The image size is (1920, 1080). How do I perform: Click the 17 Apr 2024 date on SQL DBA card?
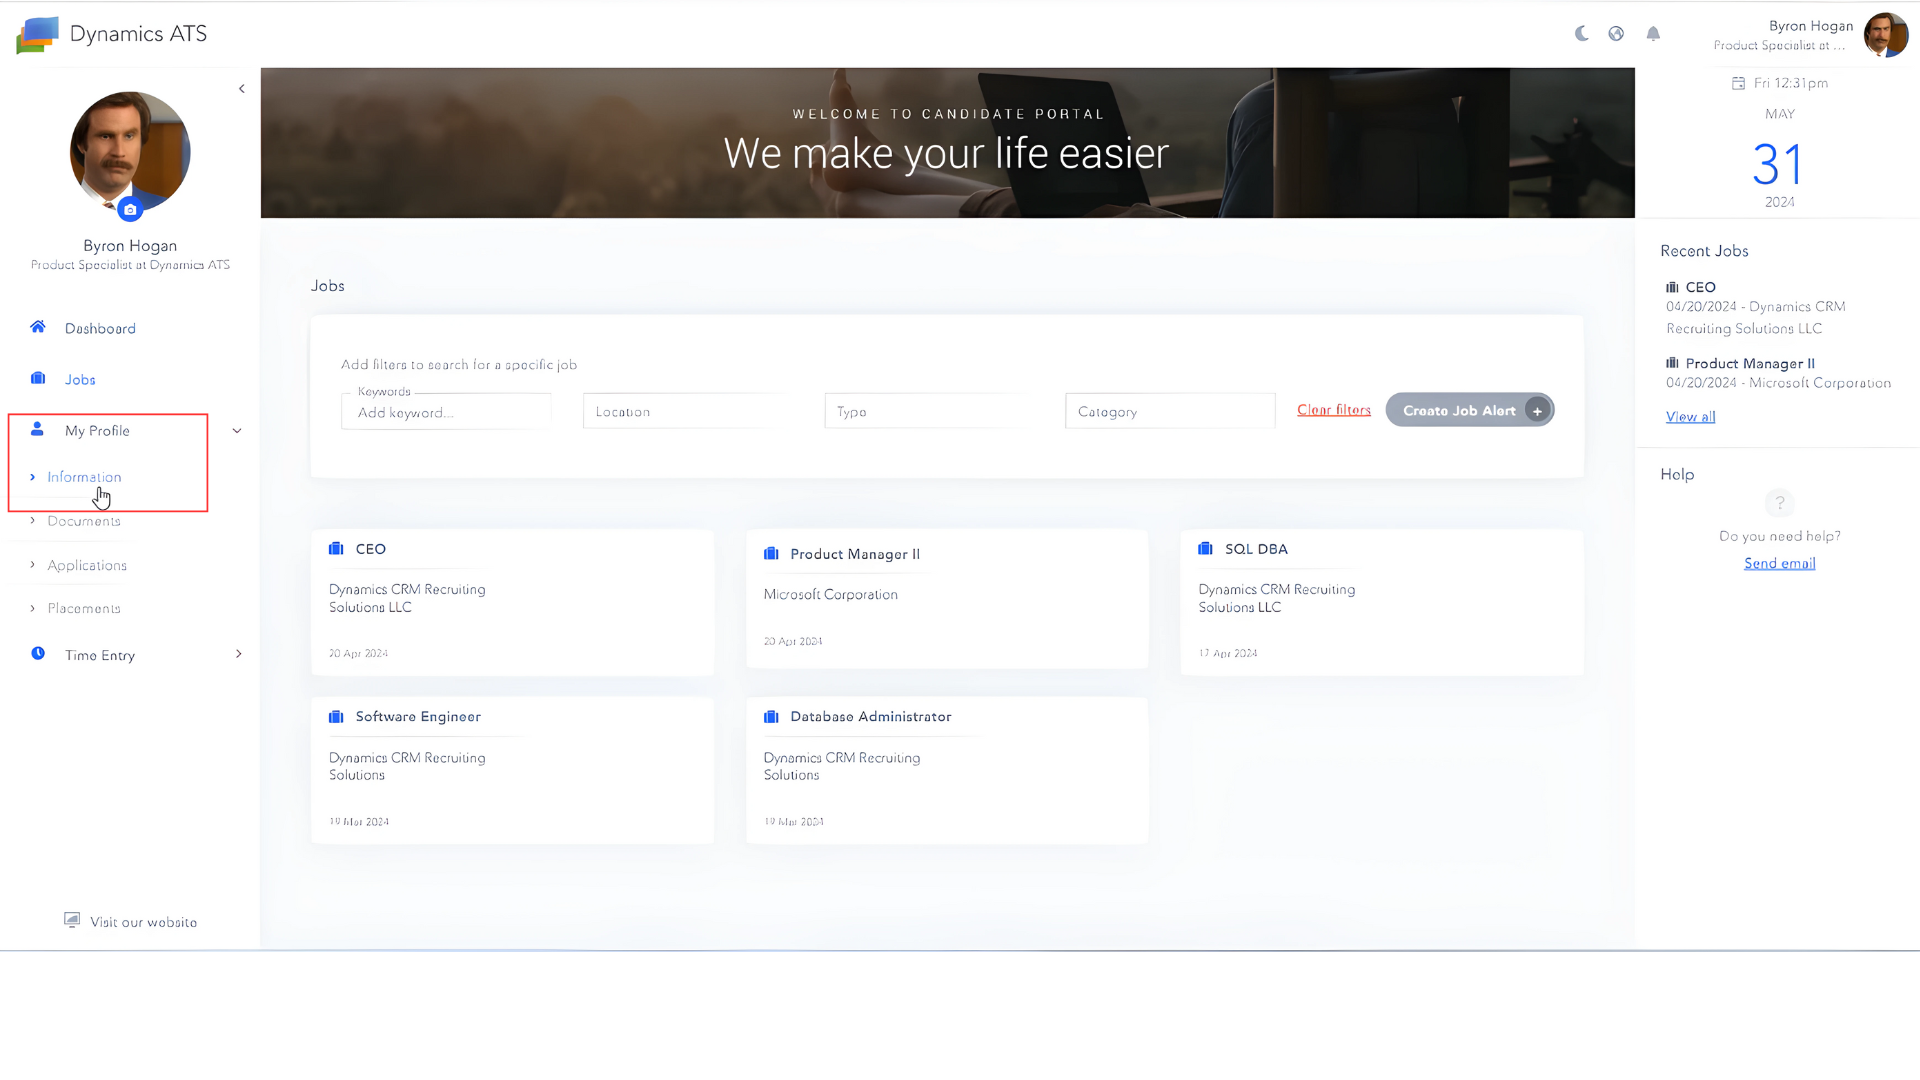tap(1228, 653)
